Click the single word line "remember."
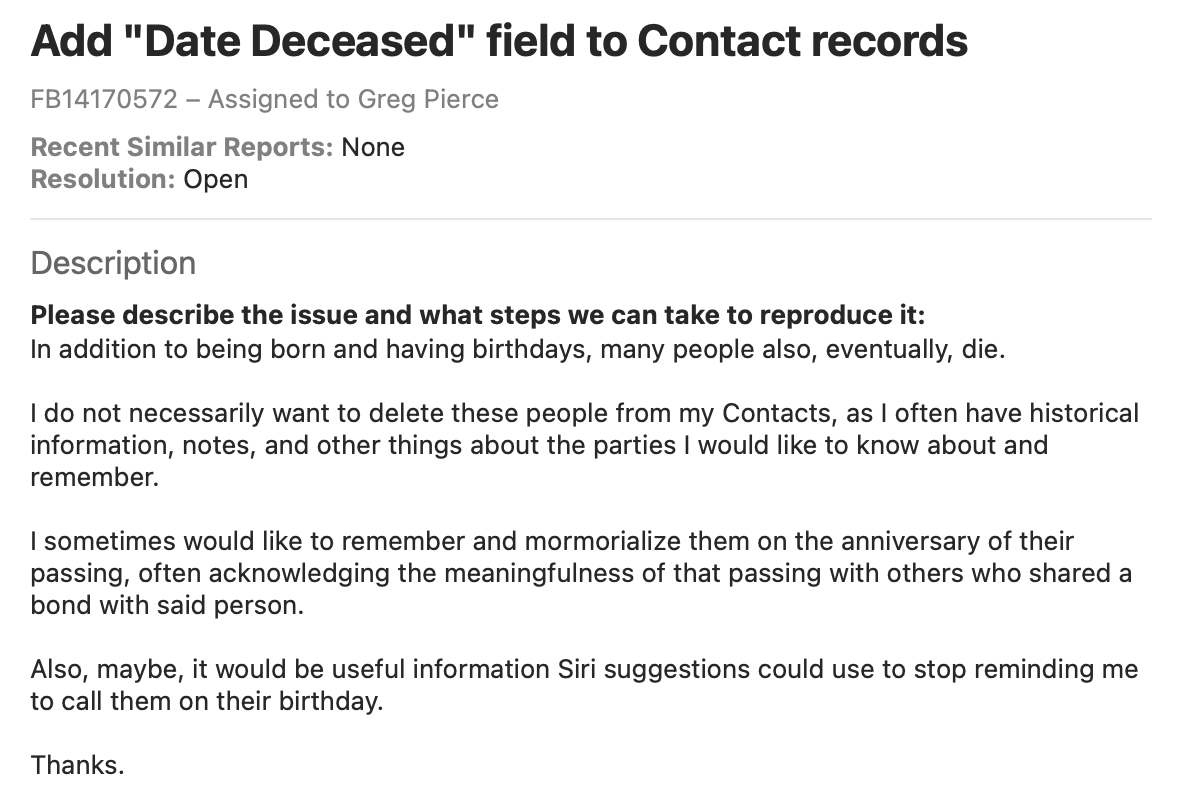Screen dimensions: 1180x806 click(94, 477)
